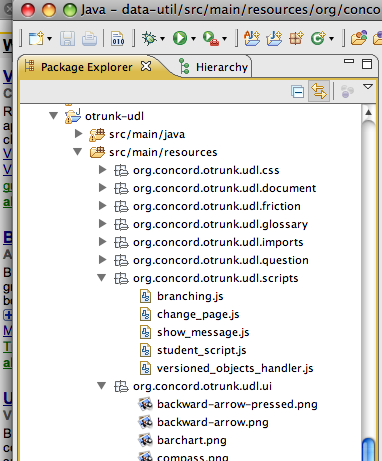Expand org.concord.otrunk.udl.document package

(102, 188)
